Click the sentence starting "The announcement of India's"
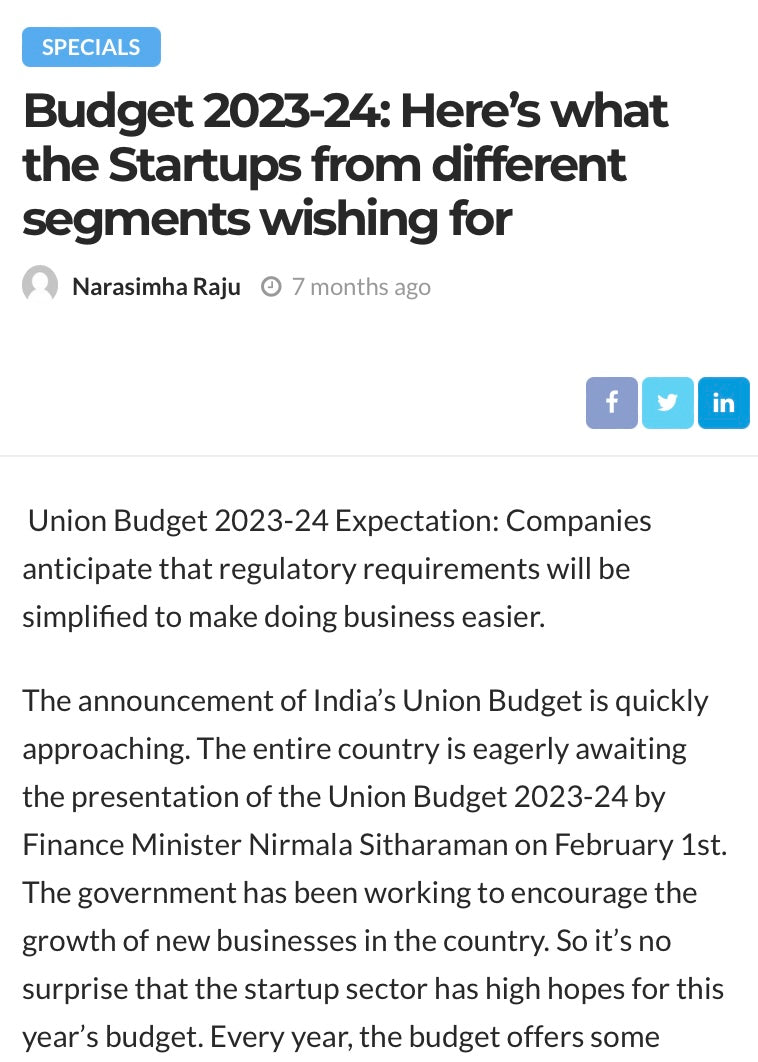This screenshot has height=1062, width=758. [365, 700]
